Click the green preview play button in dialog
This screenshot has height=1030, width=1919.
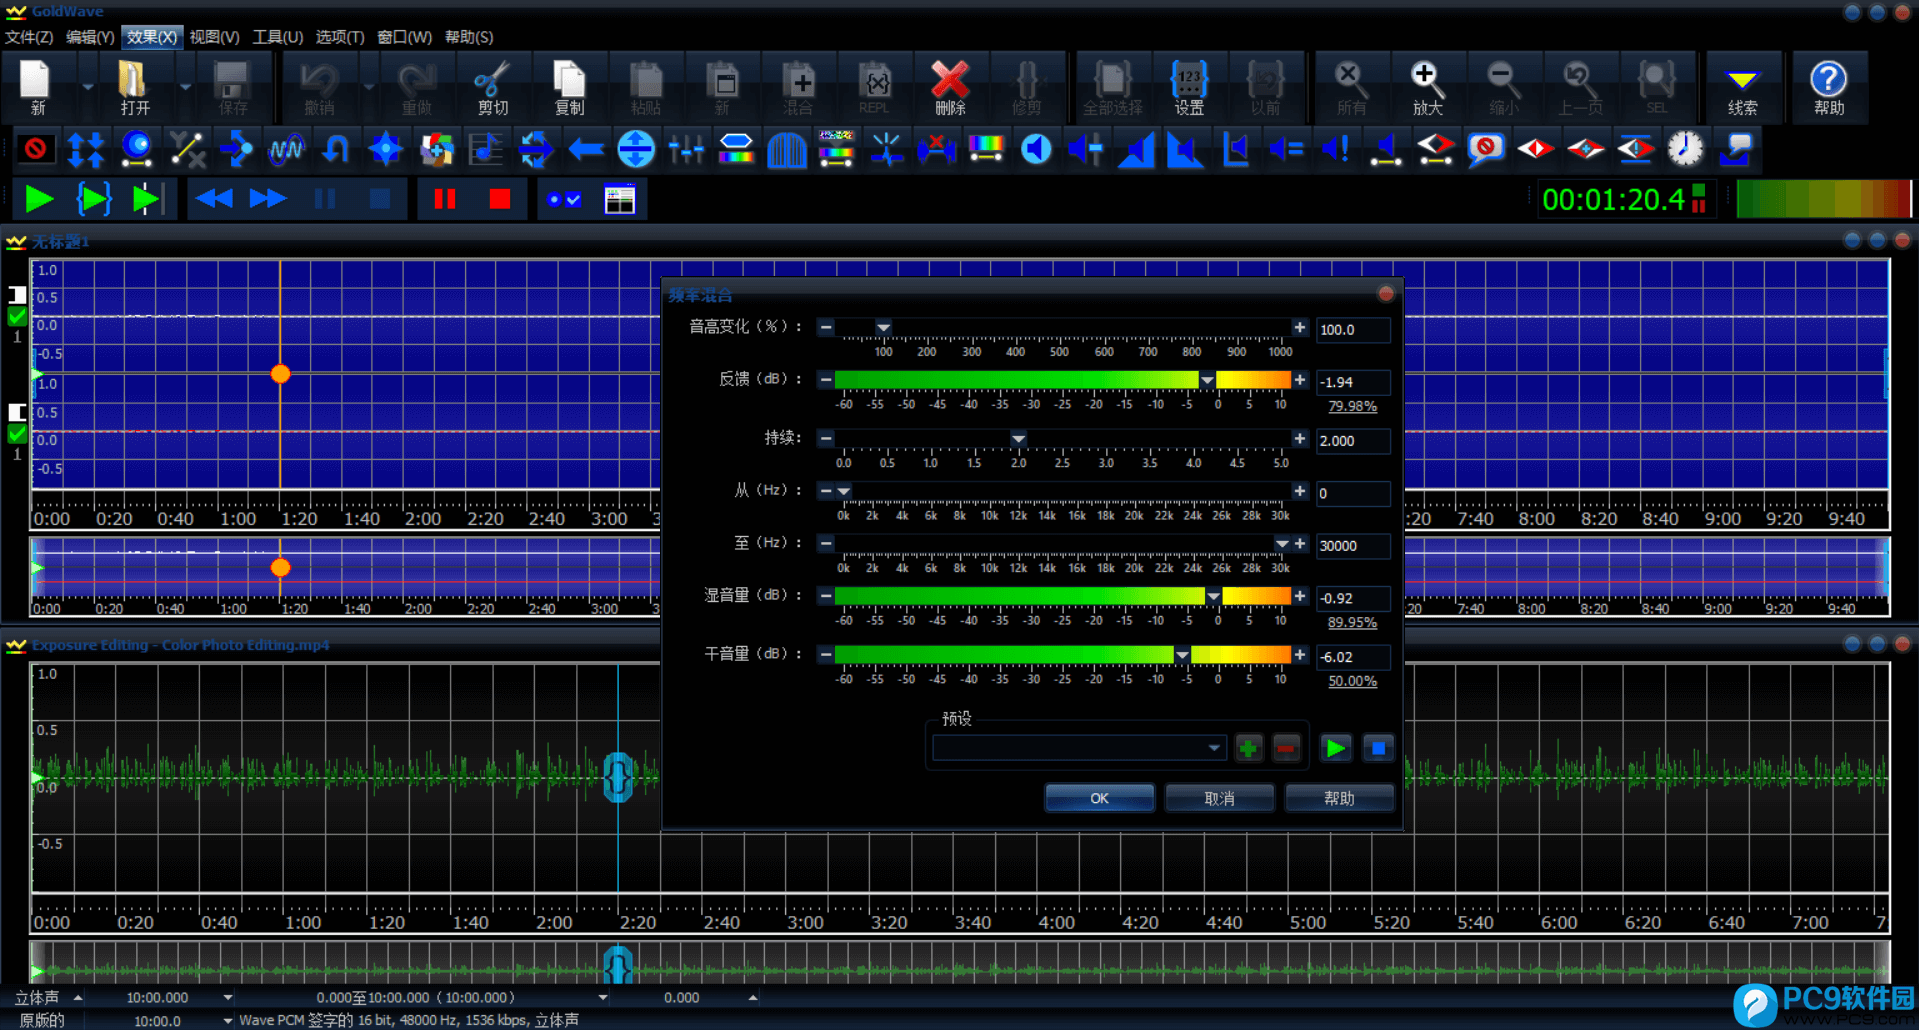click(1335, 748)
